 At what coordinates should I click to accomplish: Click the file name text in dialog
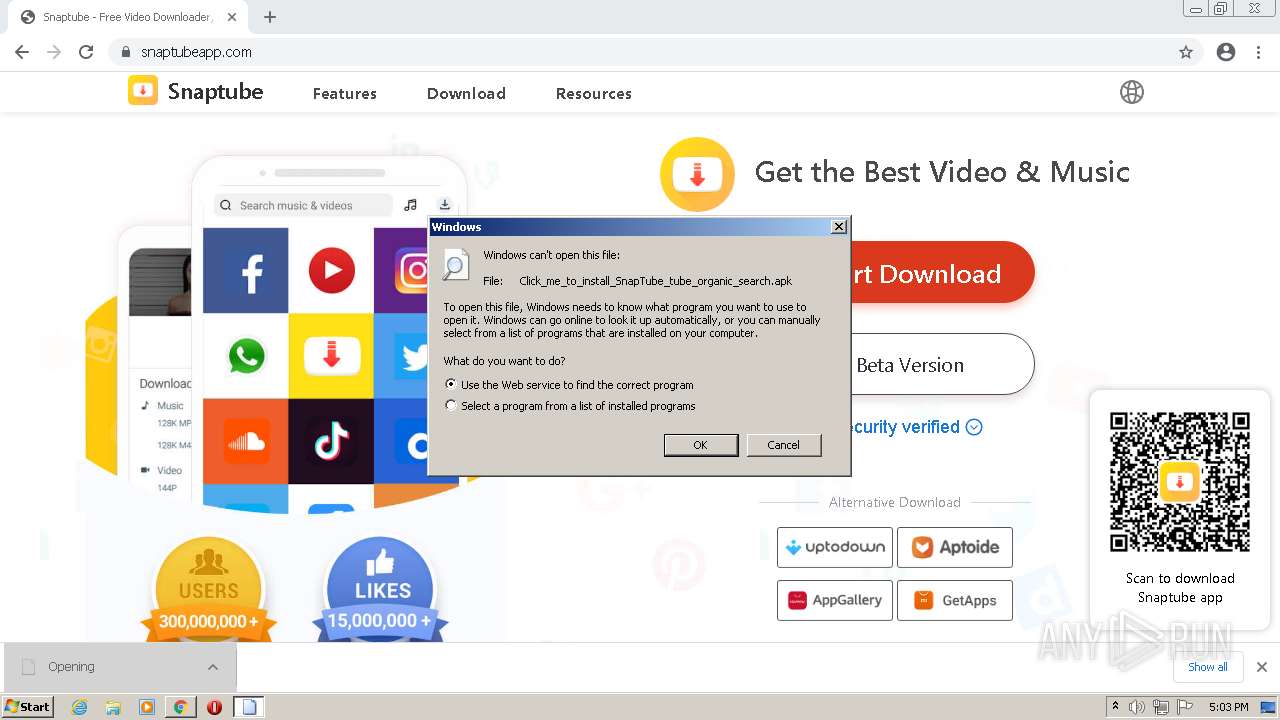[656, 281]
